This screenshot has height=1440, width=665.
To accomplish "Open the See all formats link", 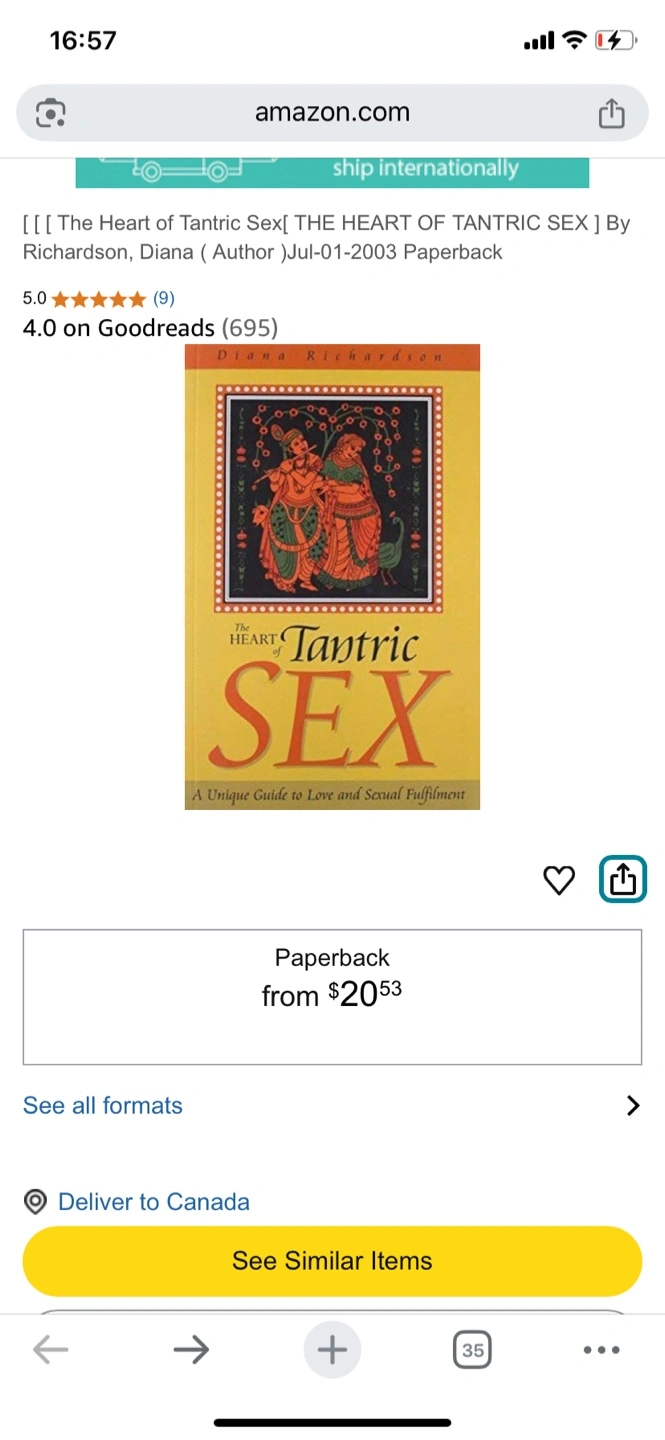I will coord(103,1105).
